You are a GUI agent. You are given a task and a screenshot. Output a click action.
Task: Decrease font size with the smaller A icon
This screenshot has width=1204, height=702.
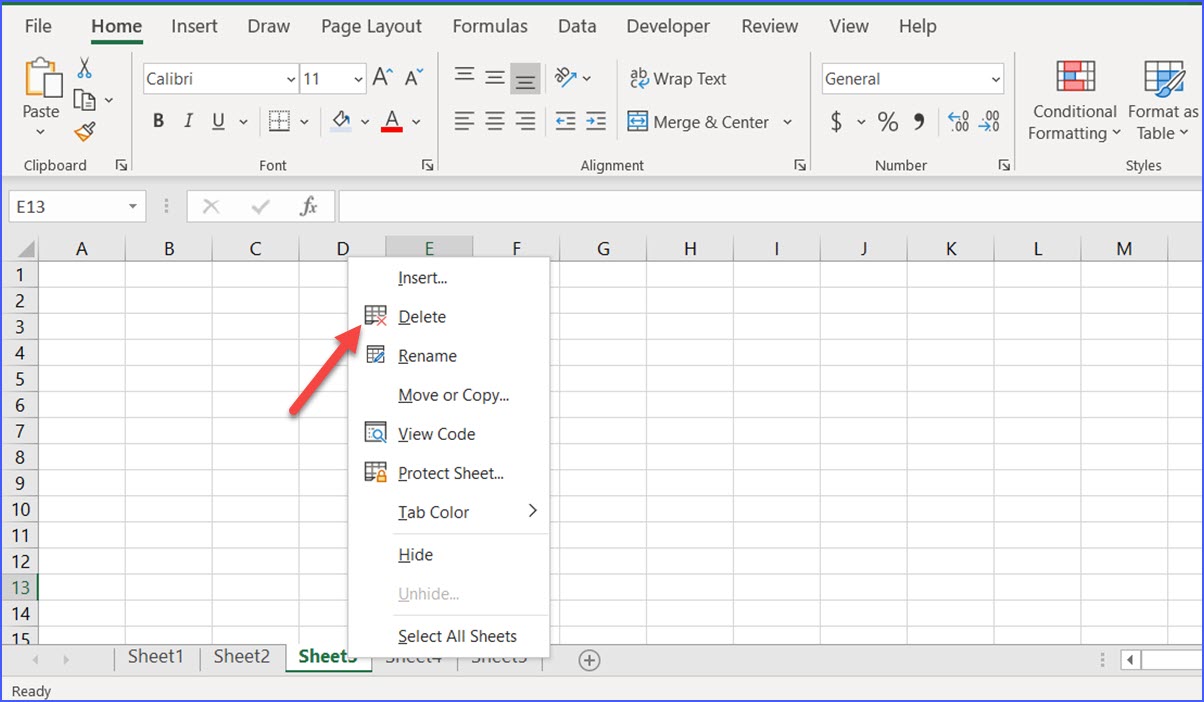[413, 78]
